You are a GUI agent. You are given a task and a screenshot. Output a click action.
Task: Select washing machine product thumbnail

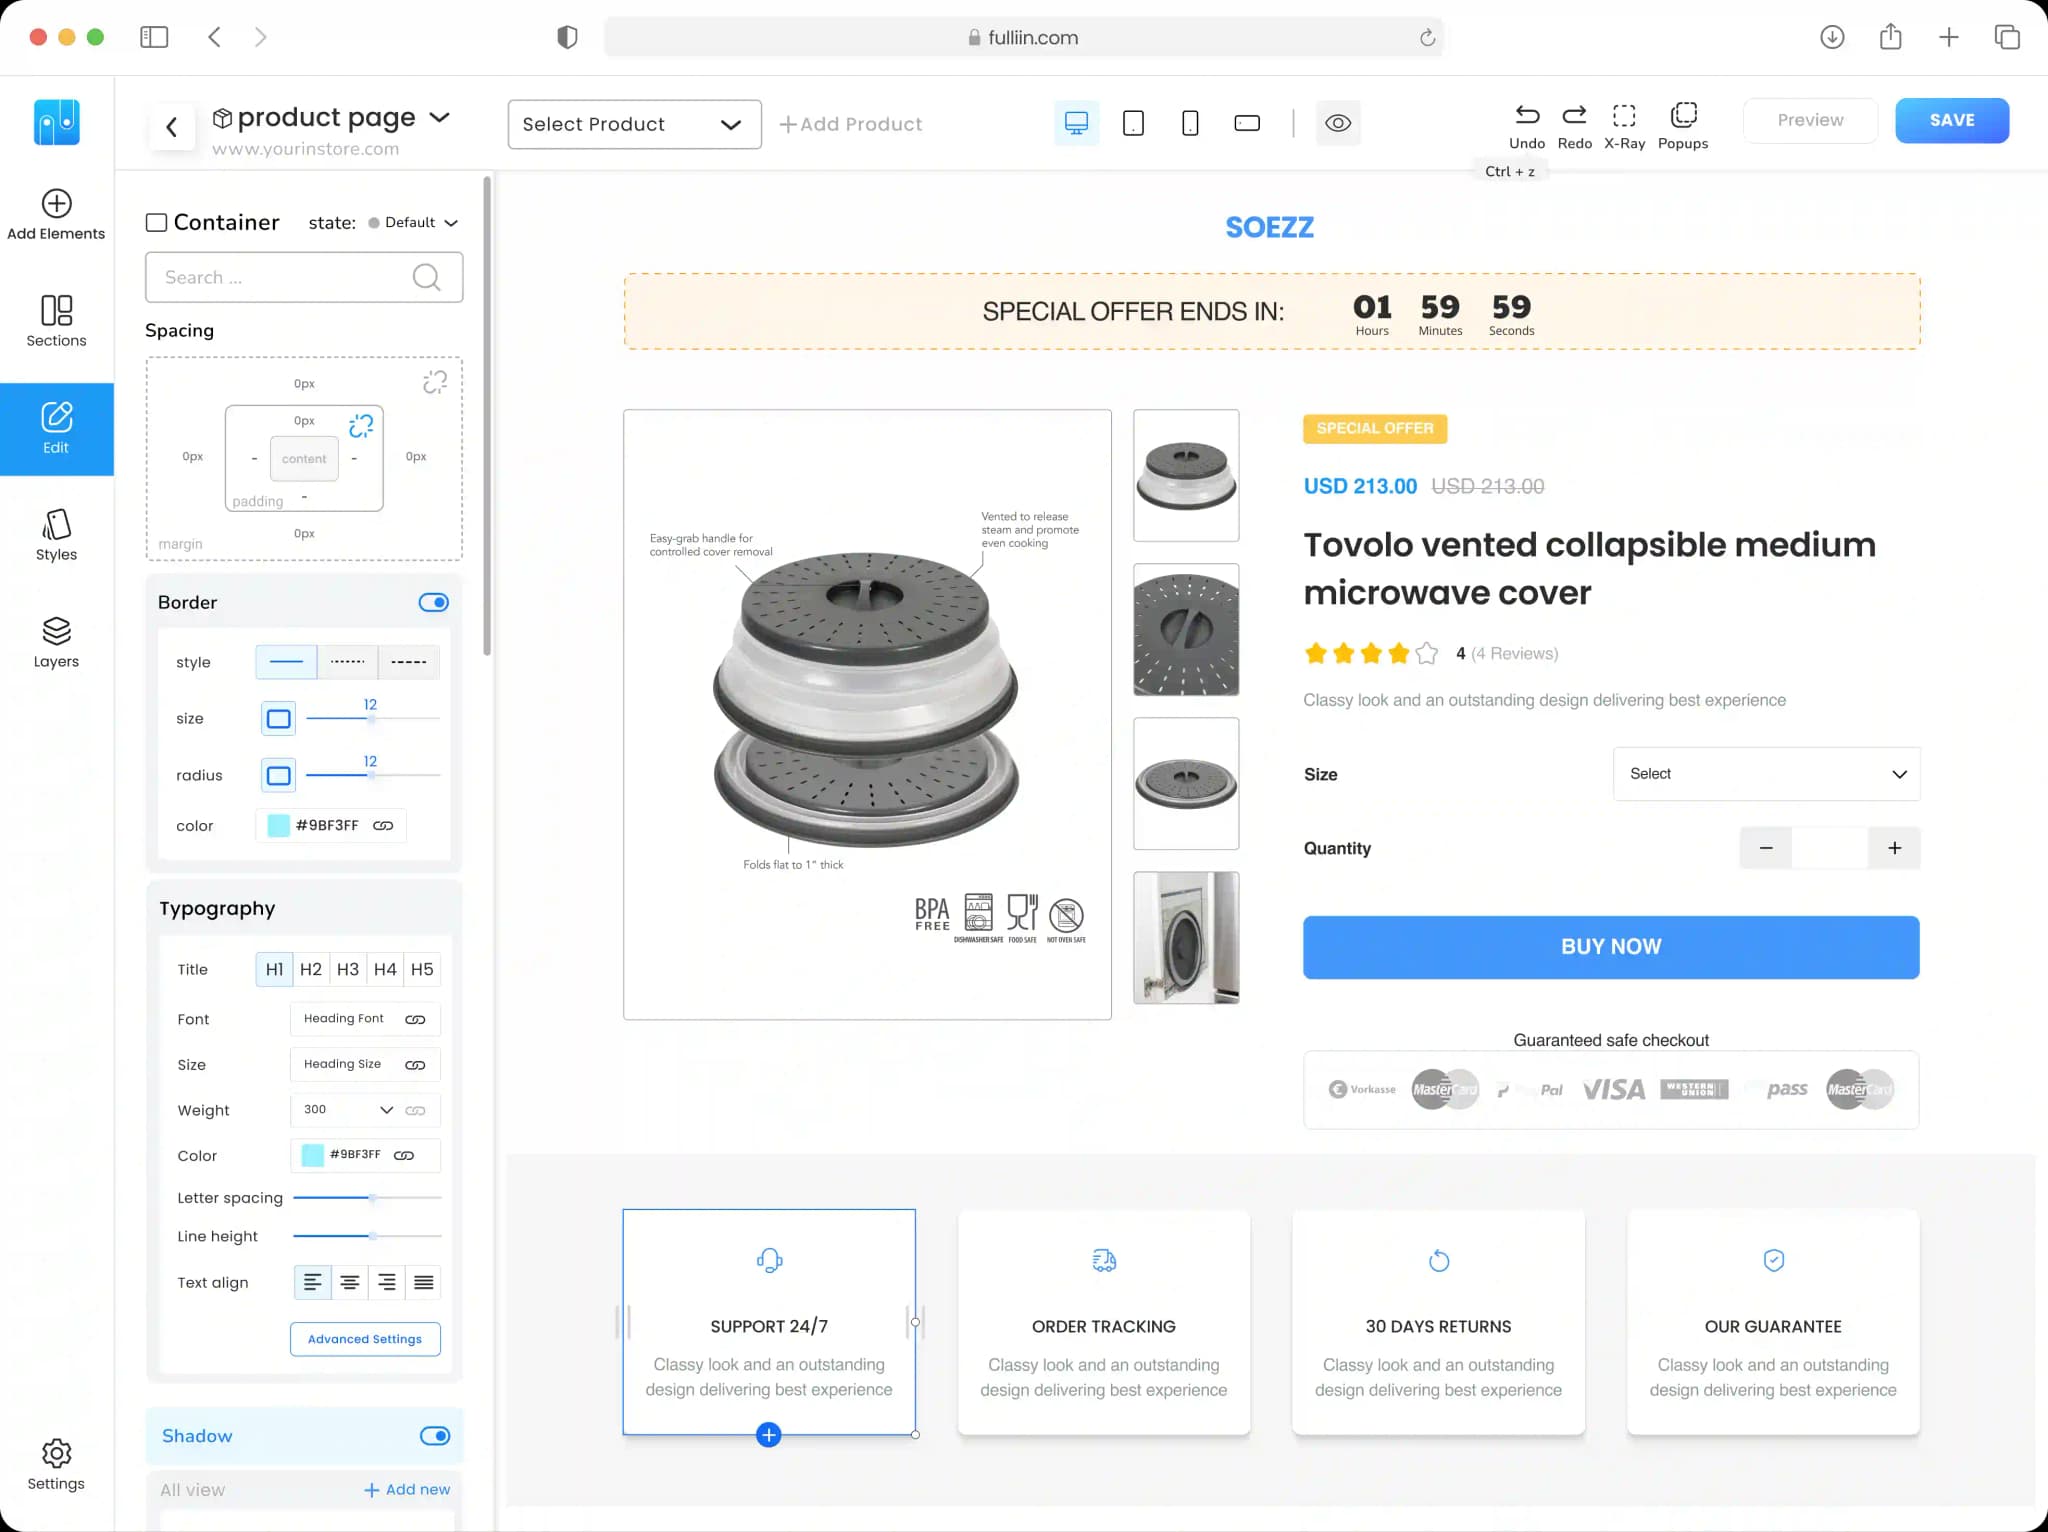[1186, 938]
